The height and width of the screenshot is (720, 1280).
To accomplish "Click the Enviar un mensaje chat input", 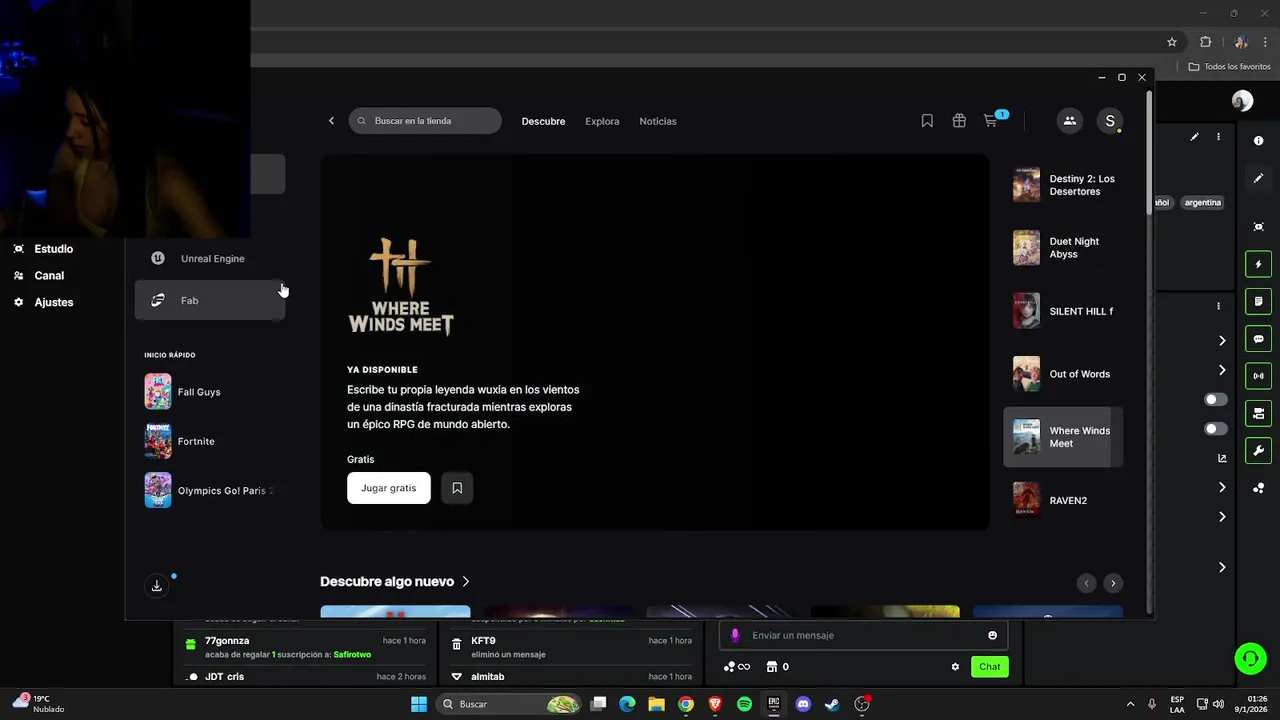I will 865,635.
